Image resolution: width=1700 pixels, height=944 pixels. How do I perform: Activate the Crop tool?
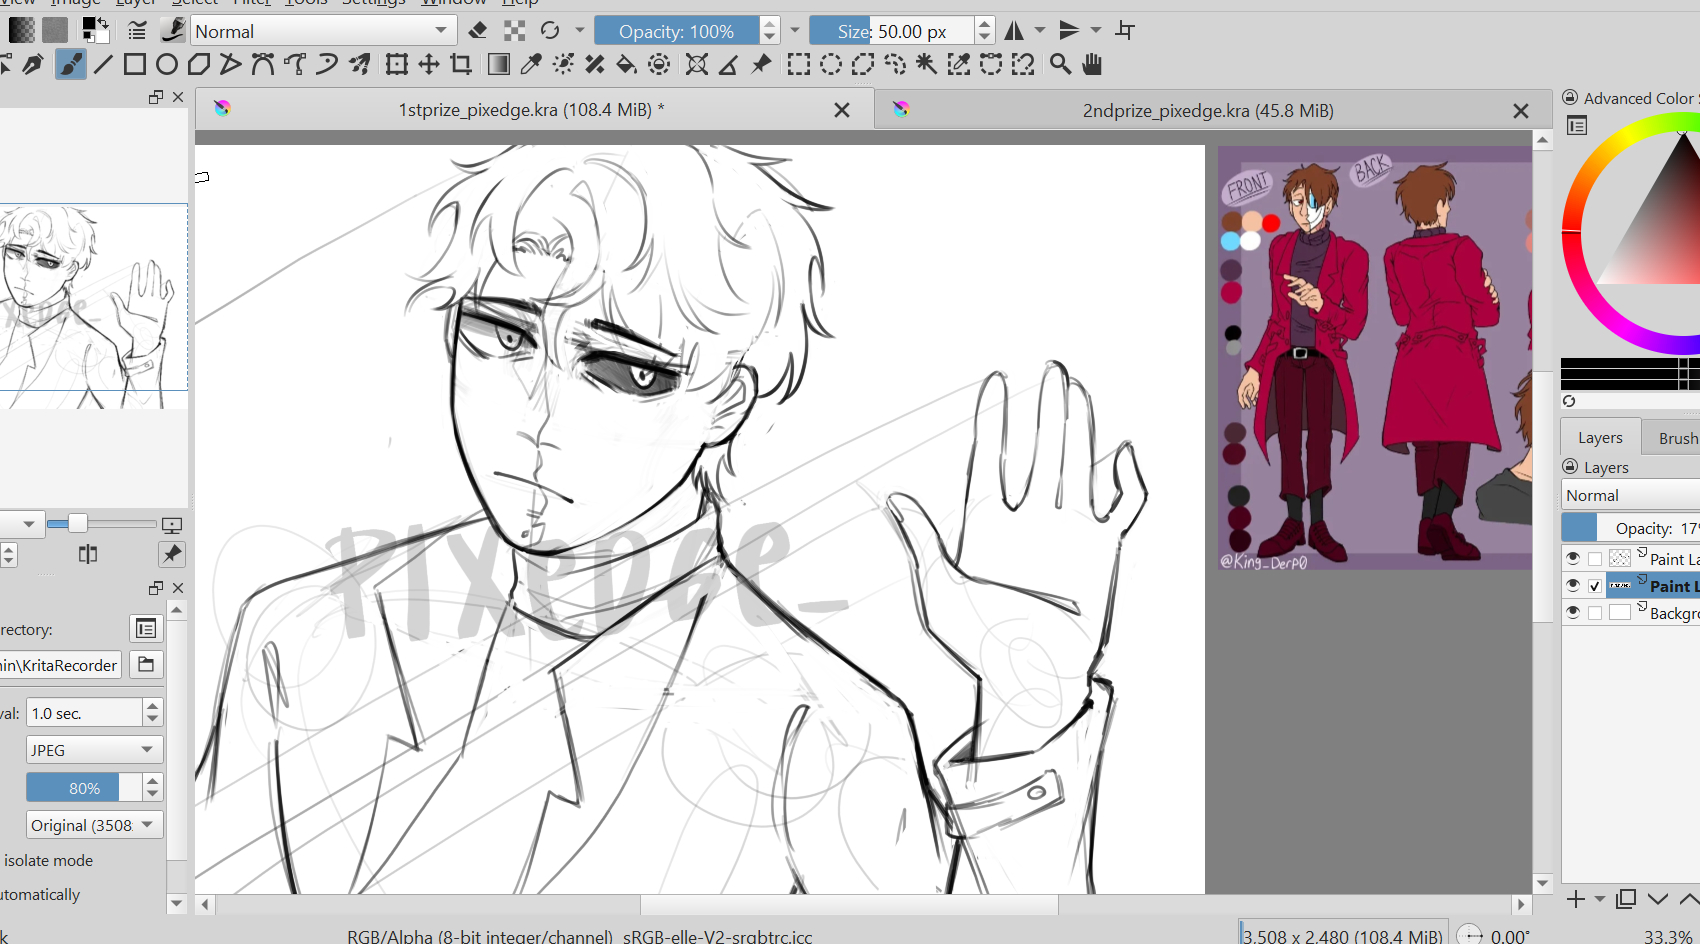coord(461,65)
